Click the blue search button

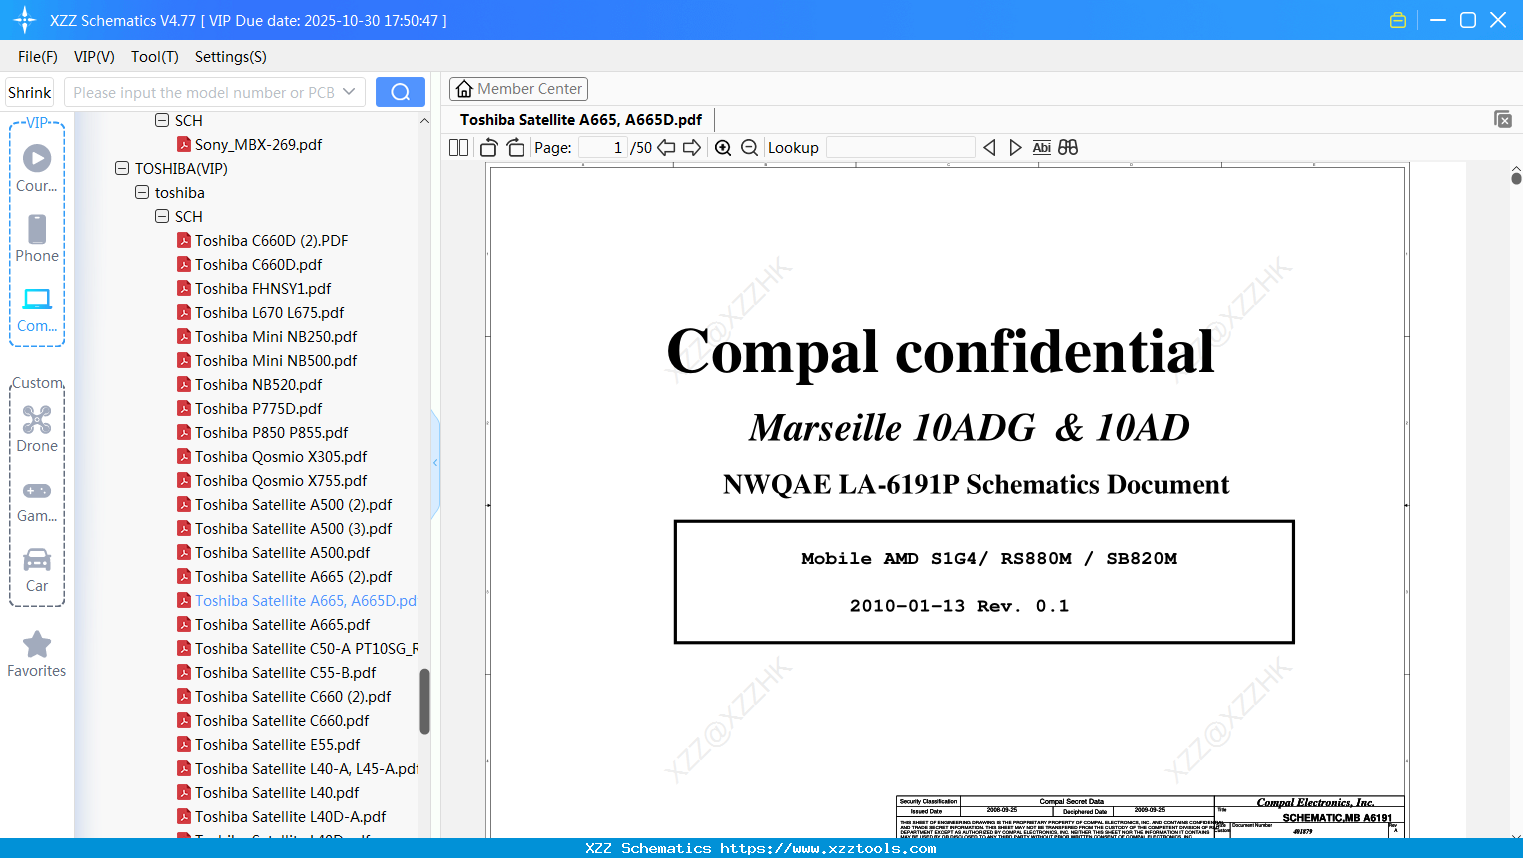400,92
